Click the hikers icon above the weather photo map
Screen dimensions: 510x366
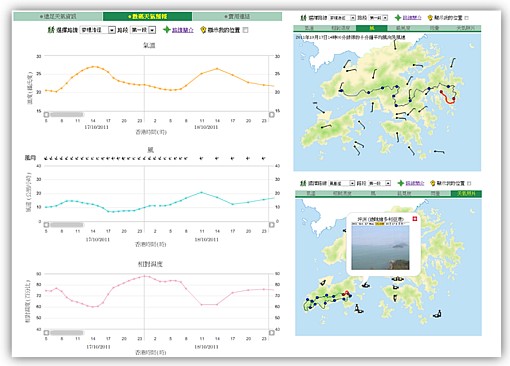(303, 183)
